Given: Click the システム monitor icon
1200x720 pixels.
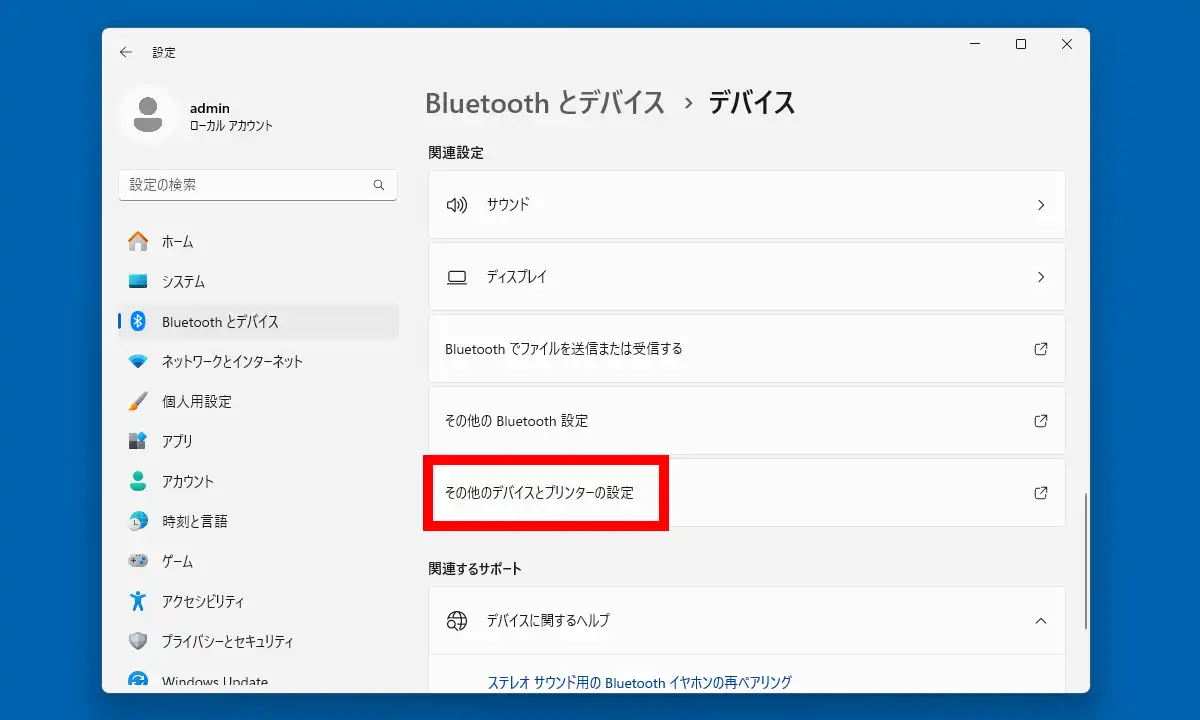Looking at the screenshot, I should click(x=138, y=281).
